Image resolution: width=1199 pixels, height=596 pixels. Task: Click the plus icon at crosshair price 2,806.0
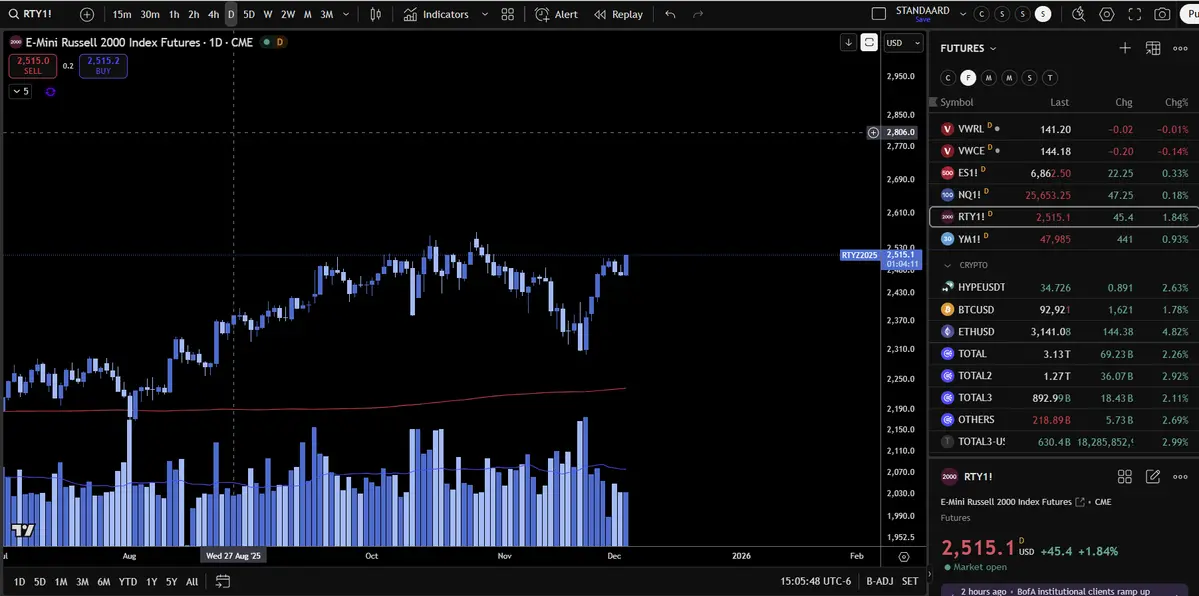click(x=873, y=132)
